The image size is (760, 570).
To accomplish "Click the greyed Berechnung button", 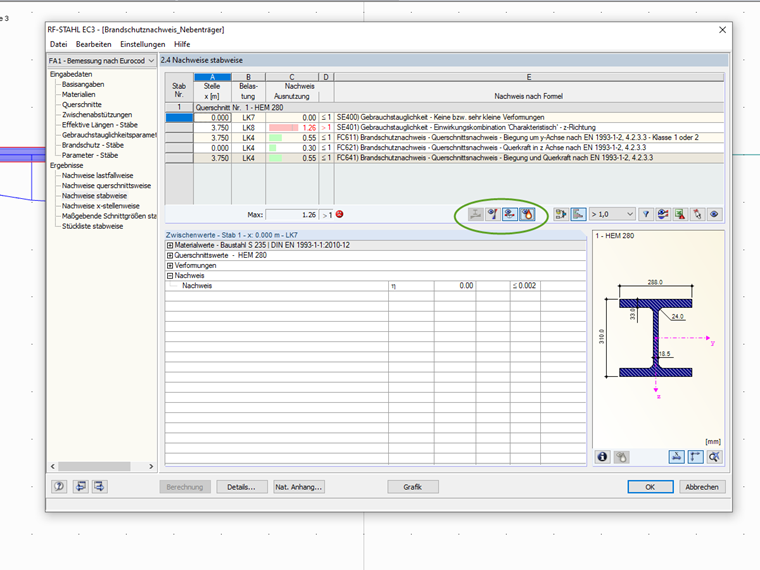I will click(x=185, y=487).
